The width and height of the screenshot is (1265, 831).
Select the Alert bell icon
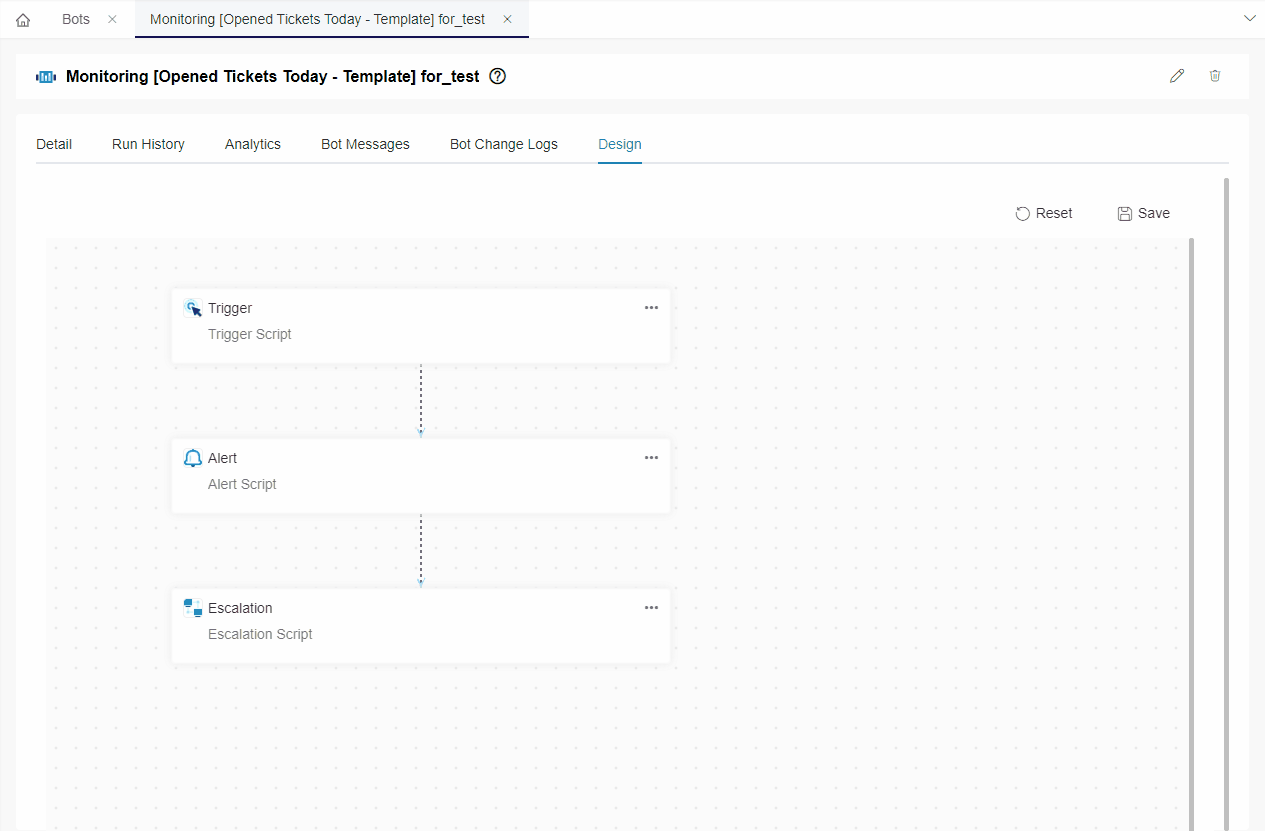click(192, 457)
